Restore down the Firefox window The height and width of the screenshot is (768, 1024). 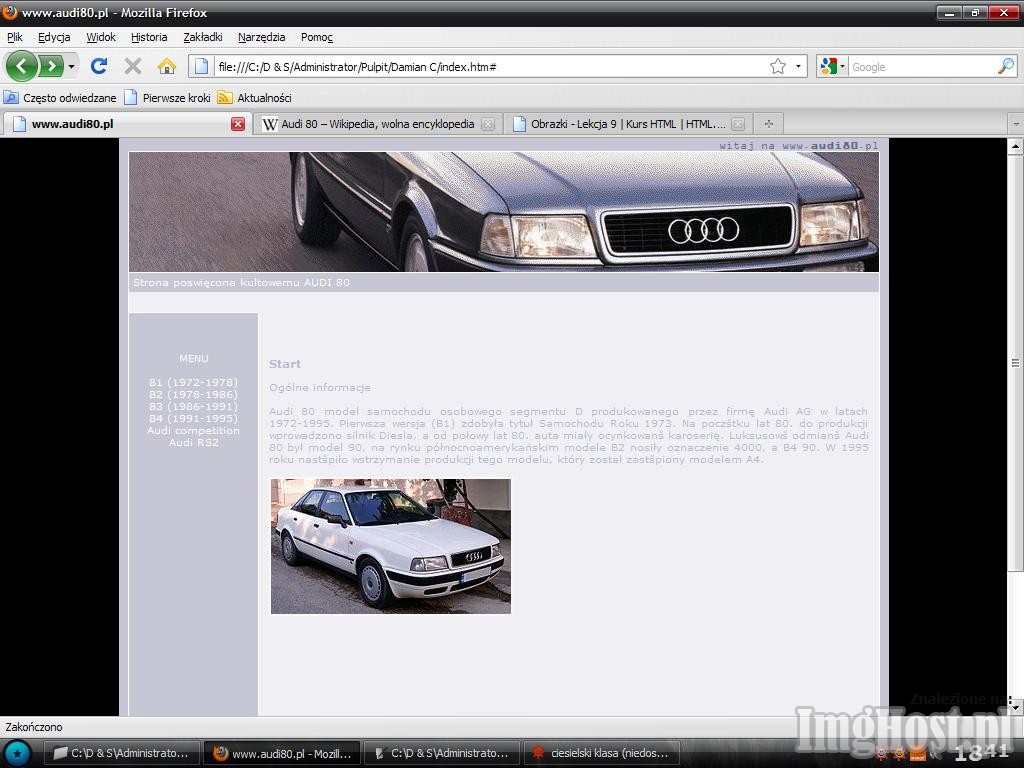(x=974, y=12)
